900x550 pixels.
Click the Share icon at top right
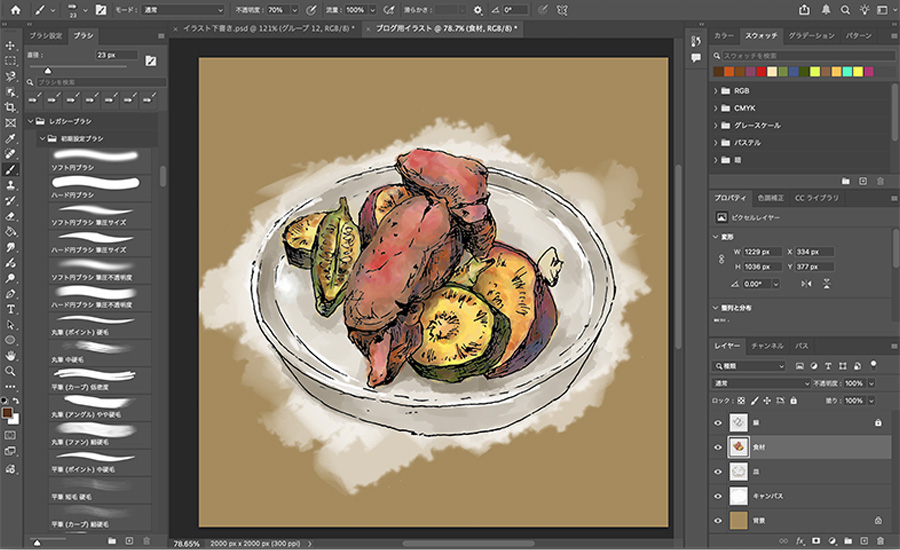806,9
